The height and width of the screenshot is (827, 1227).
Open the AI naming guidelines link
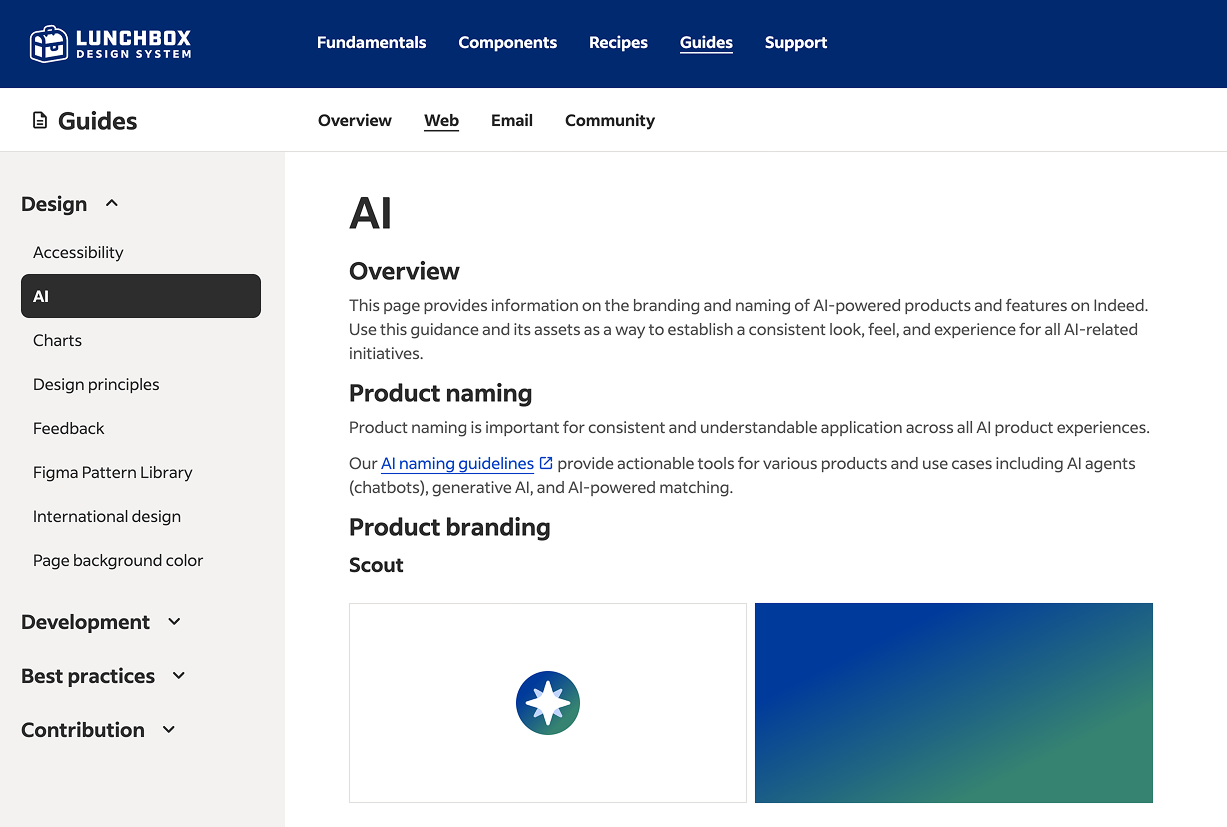point(457,463)
